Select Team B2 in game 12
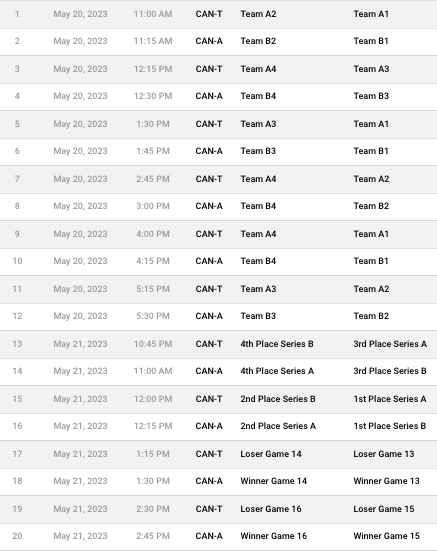Viewport: 437px width, 552px height. [x=371, y=316]
